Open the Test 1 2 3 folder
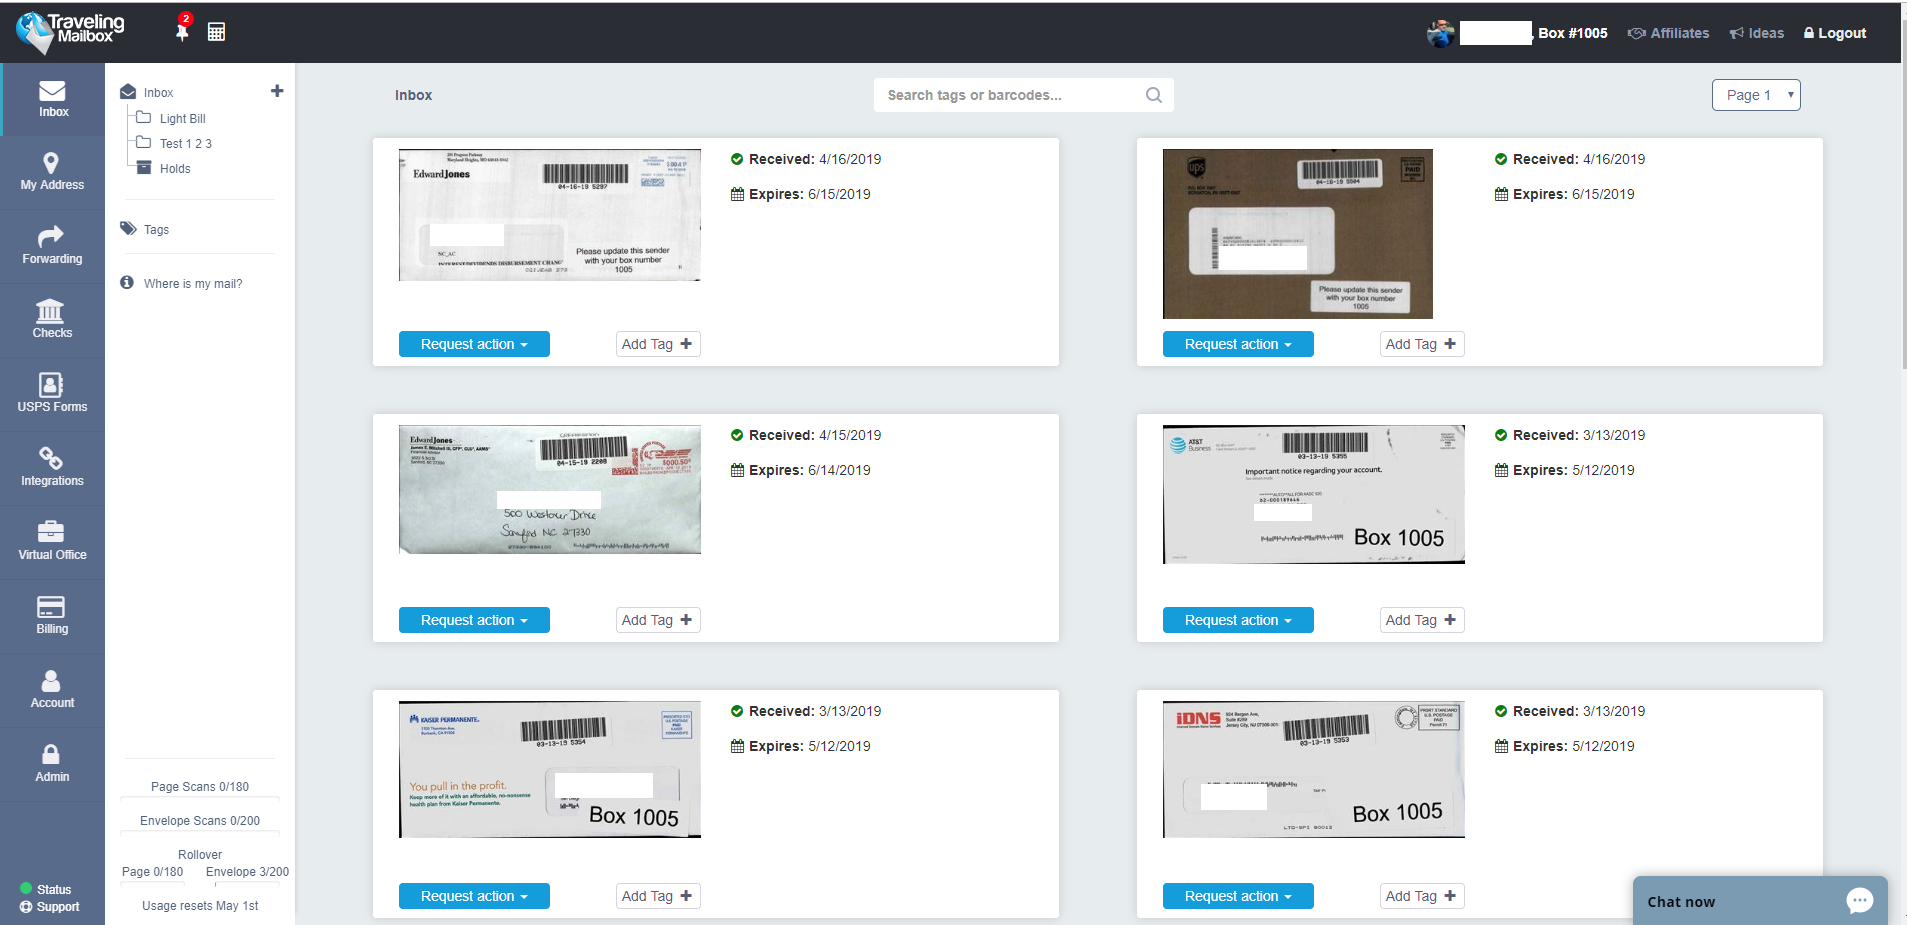This screenshot has height=925, width=1907. [x=174, y=143]
